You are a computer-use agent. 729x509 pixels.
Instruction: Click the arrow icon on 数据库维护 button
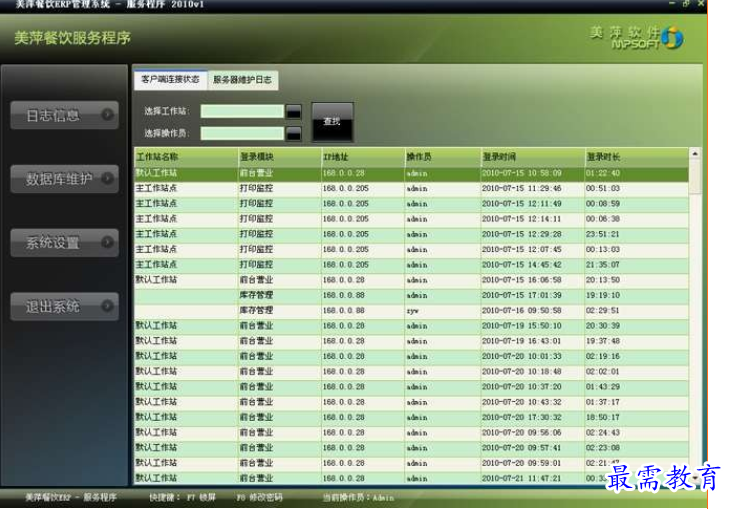click(x=107, y=178)
